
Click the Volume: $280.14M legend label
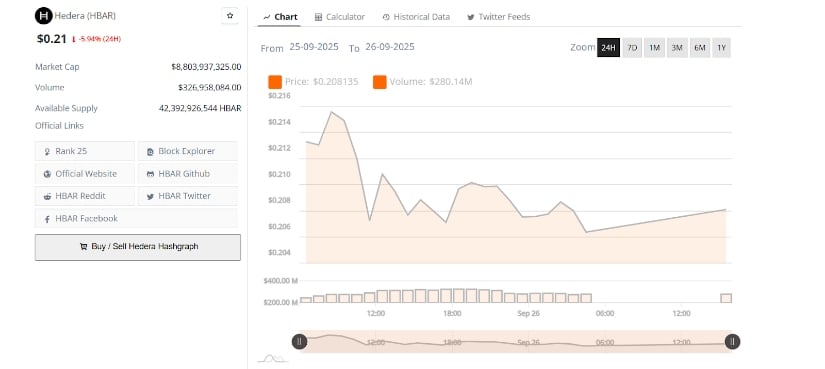(431, 82)
